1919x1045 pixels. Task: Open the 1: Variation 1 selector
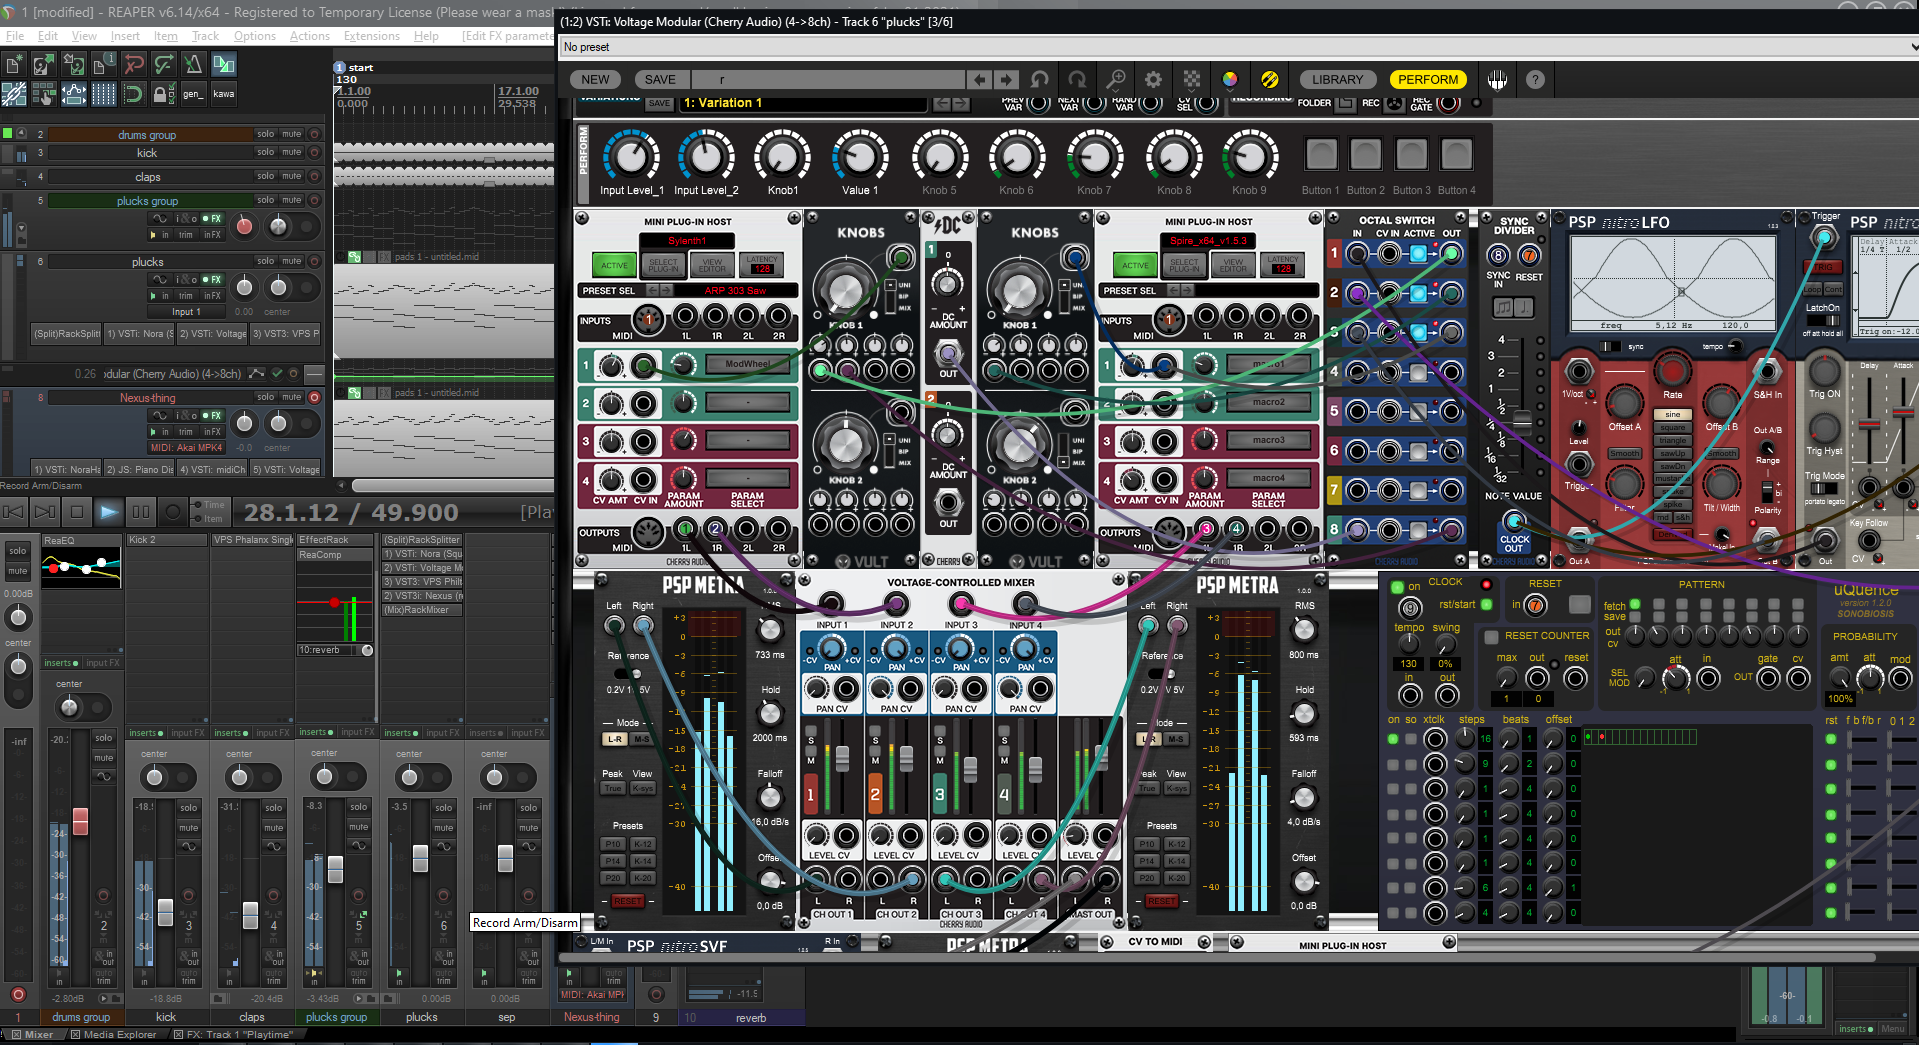(804, 103)
